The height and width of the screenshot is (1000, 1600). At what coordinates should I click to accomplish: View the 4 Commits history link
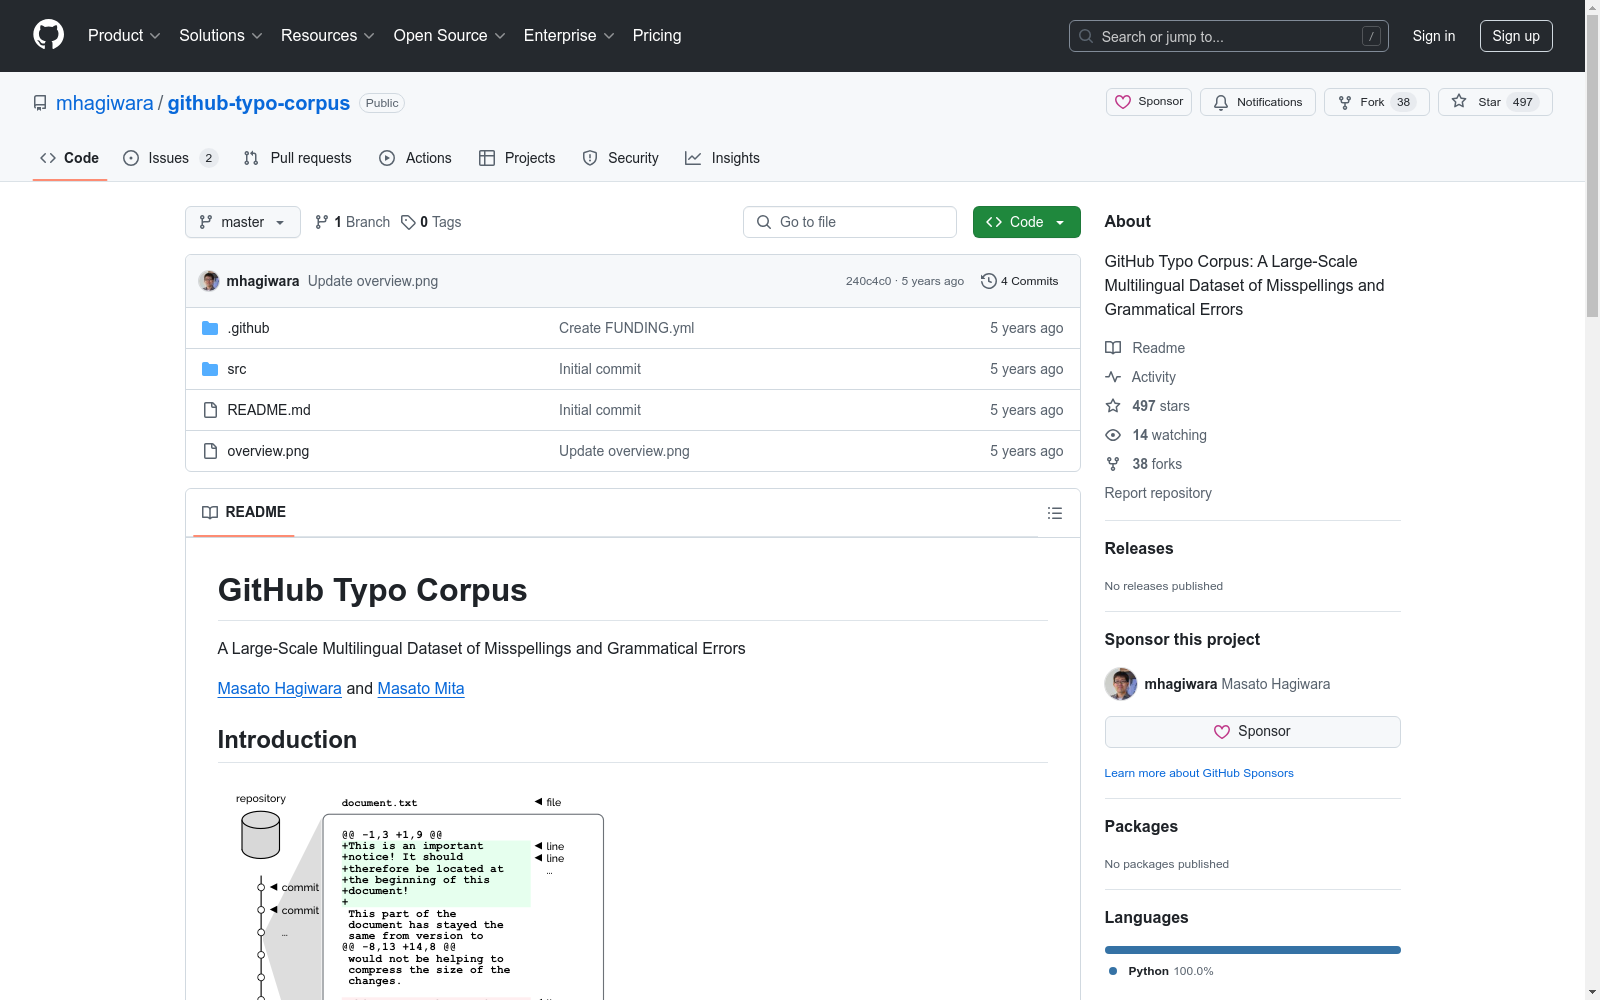(1020, 281)
